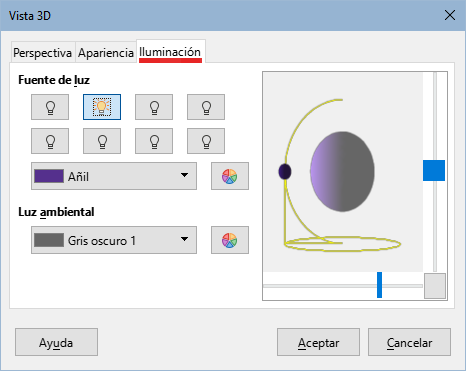
Task: Confirm with the Aceptar button
Action: tap(318, 342)
